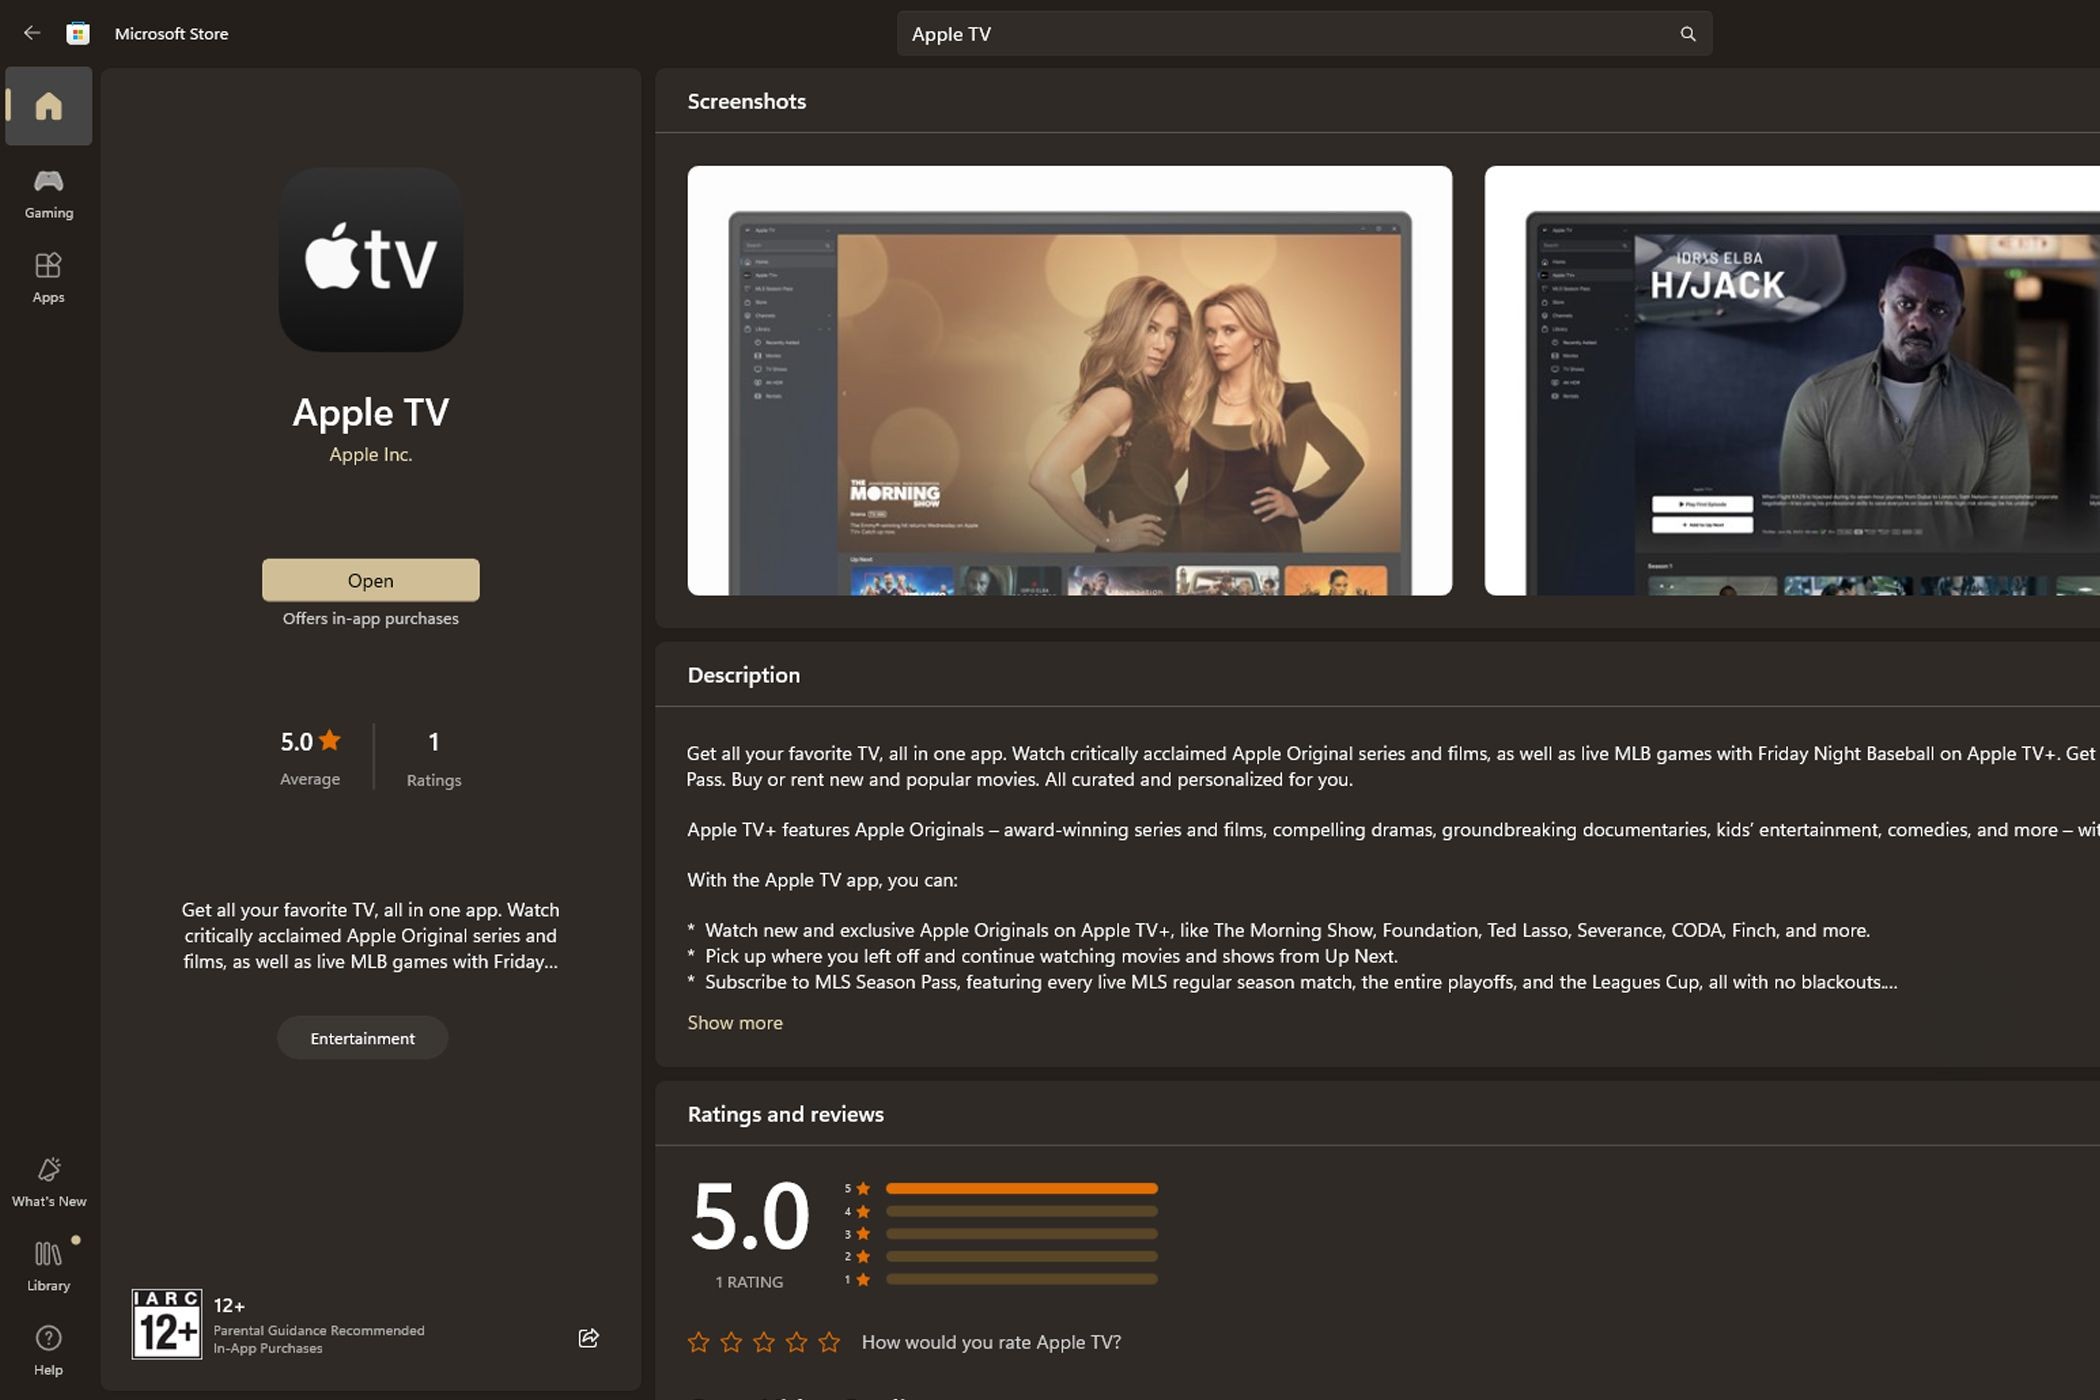Screen dimensions: 2100x1400
Task: Click the 1-star rating bar
Action: pos(1021,1279)
